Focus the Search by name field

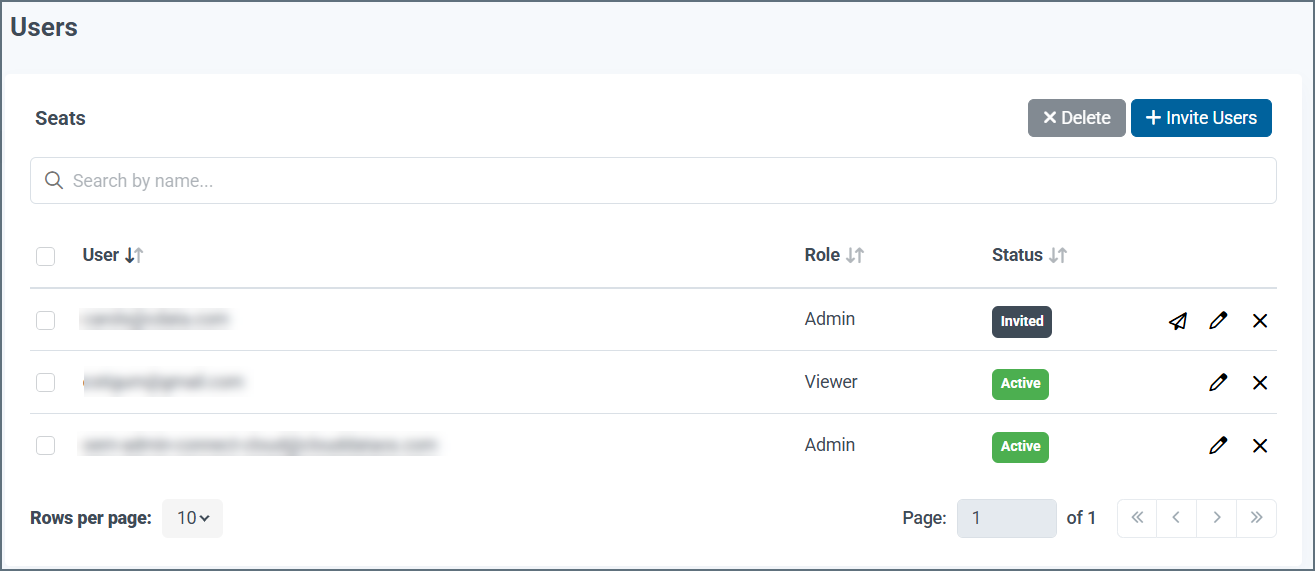(x=653, y=181)
